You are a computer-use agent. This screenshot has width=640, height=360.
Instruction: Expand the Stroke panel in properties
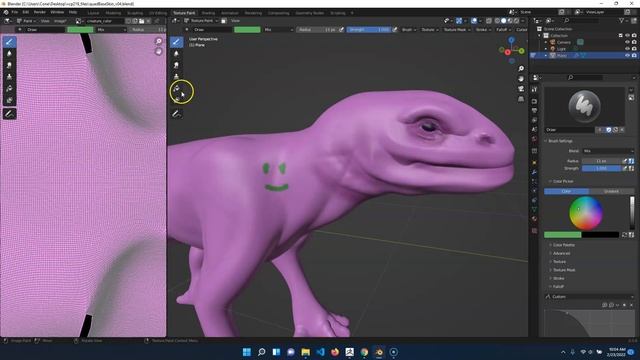click(x=558, y=278)
